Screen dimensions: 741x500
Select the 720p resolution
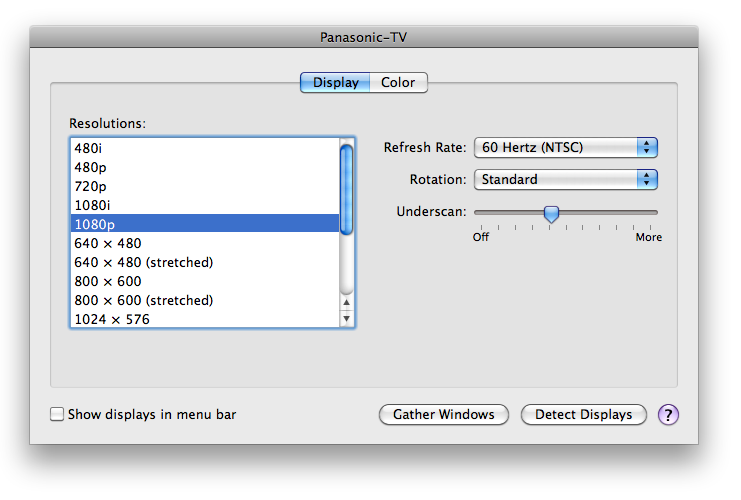coord(205,186)
